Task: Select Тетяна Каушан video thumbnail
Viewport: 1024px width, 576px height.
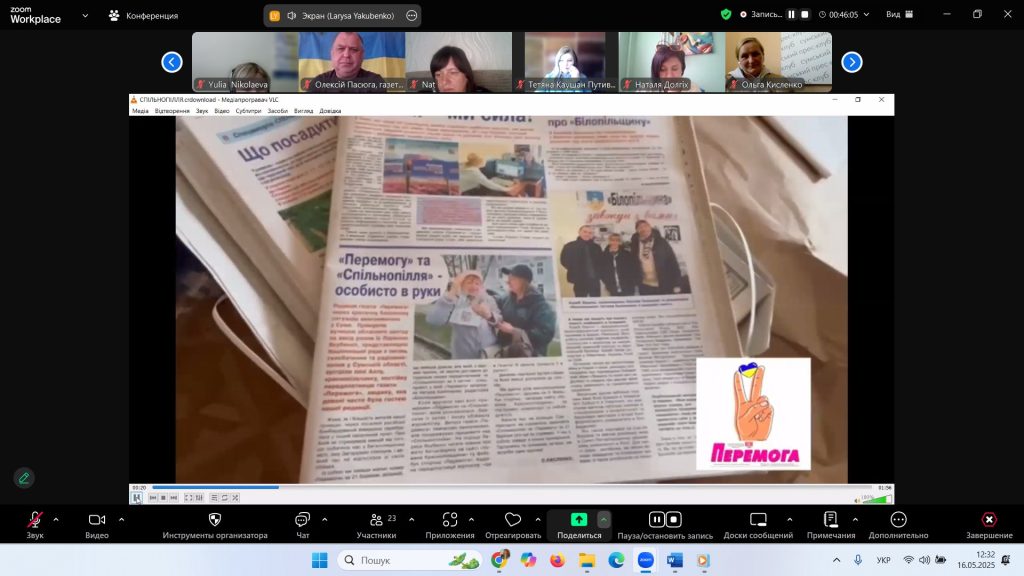Action: point(565,62)
